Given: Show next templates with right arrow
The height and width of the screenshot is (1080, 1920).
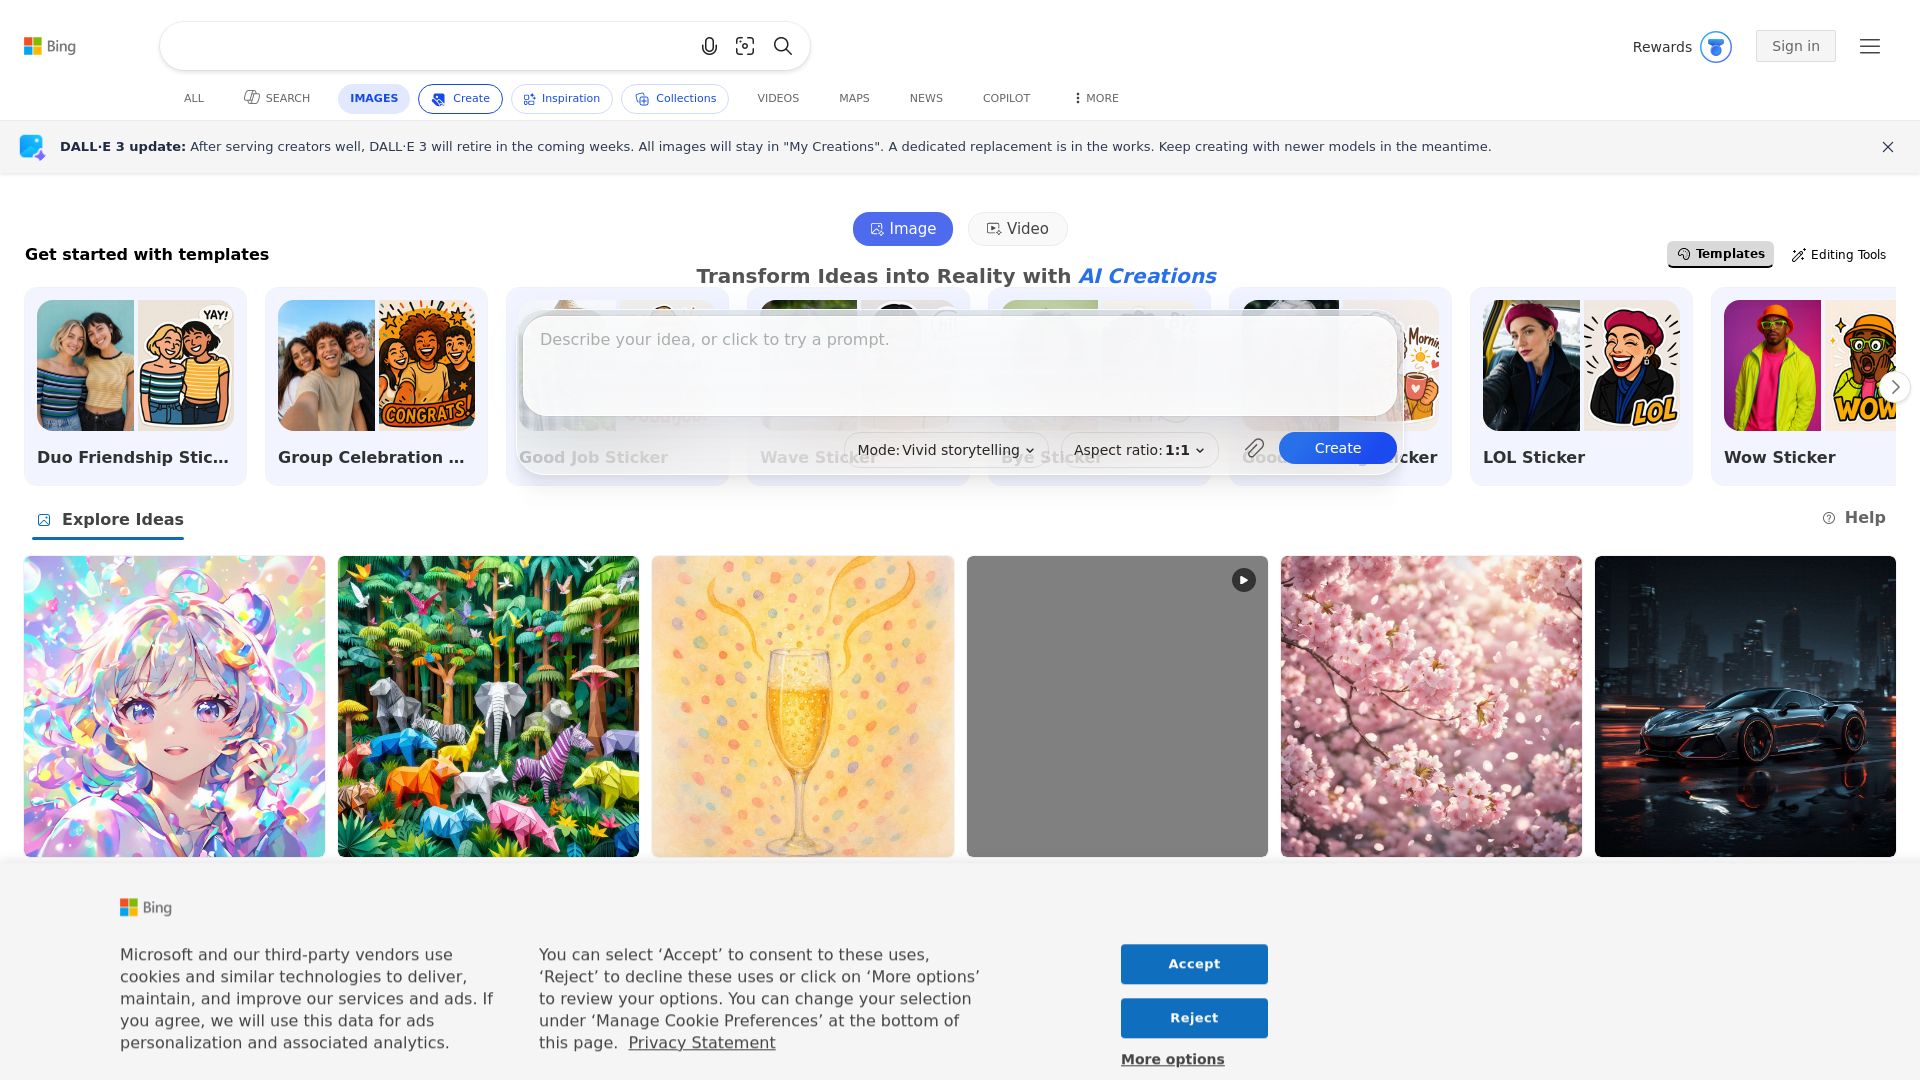Looking at the screenshot, I should [x=1895, y=387].
